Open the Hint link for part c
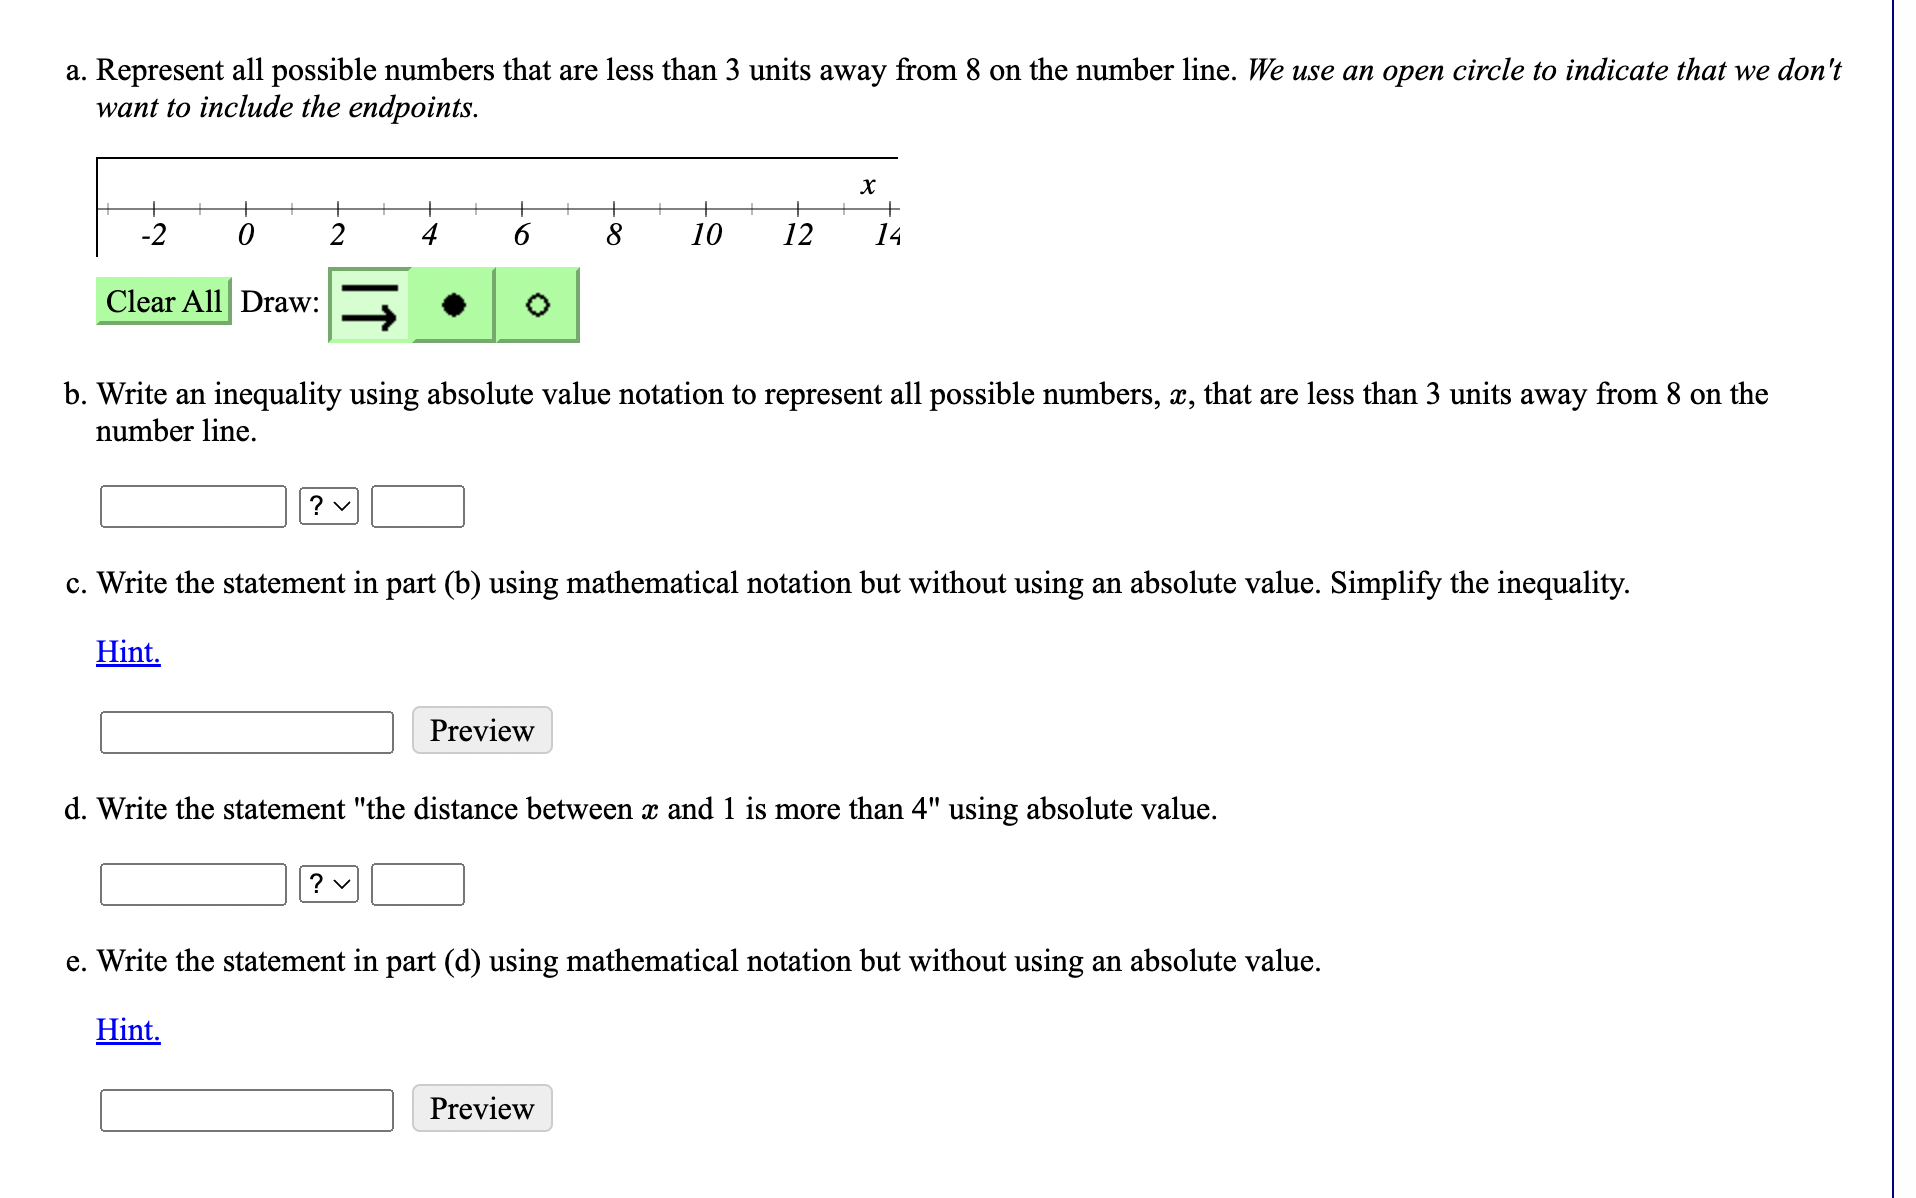The height and width of the screenshot is (1198, 1916). (127, 651)
